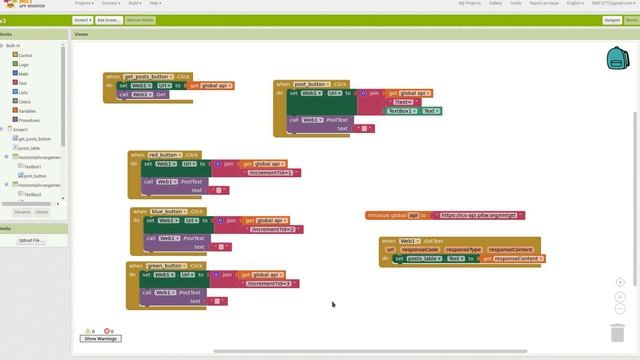This screenshot has height=360, width=640.
Task: Open the Projects menu
Action: (x=84, y=3)
